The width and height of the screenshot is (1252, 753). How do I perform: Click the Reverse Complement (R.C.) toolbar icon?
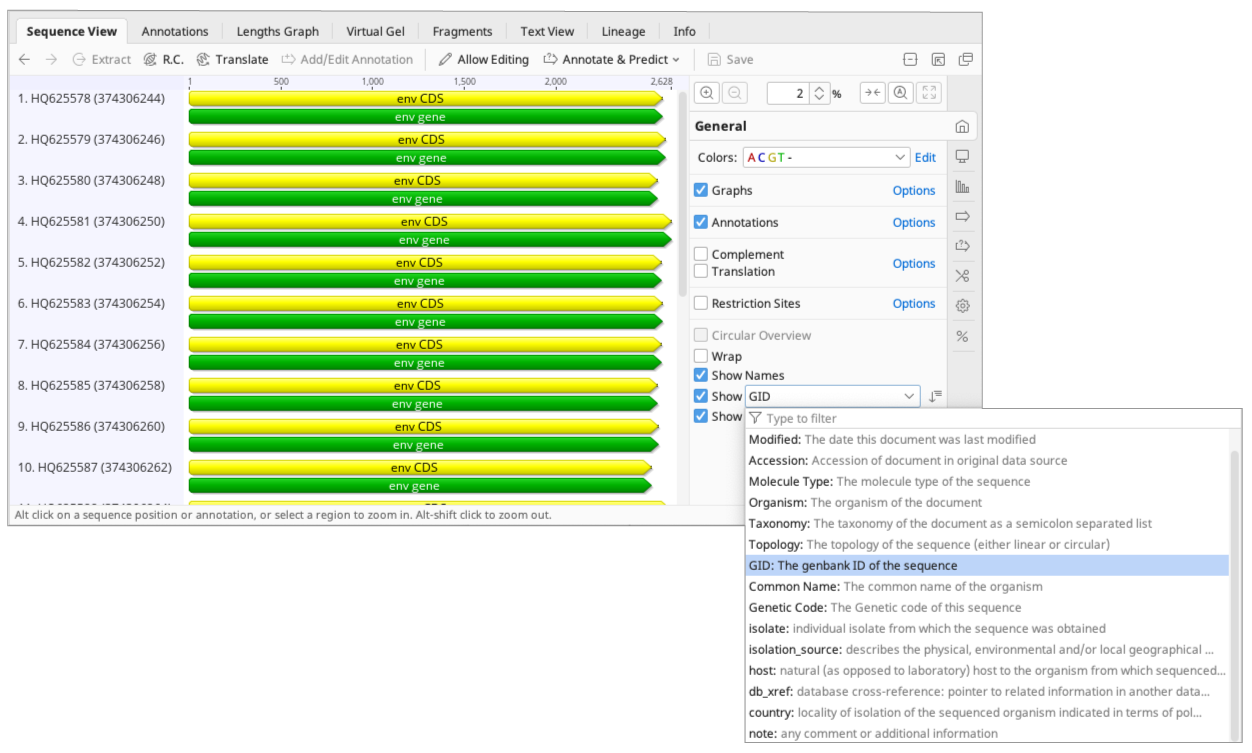point(164,59)
